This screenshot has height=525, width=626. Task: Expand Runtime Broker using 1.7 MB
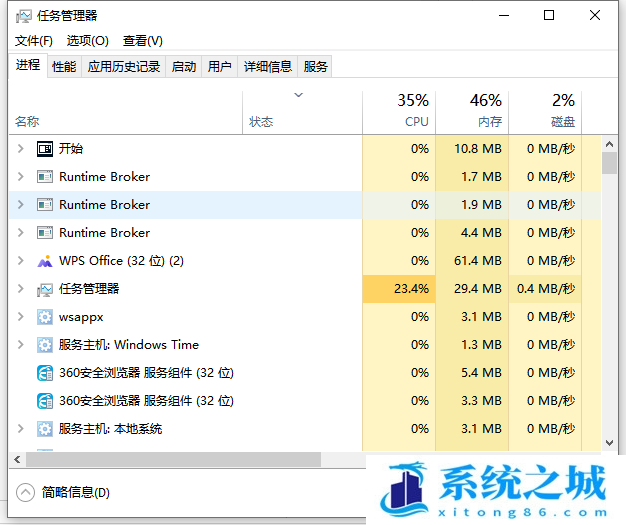(21, 176)
